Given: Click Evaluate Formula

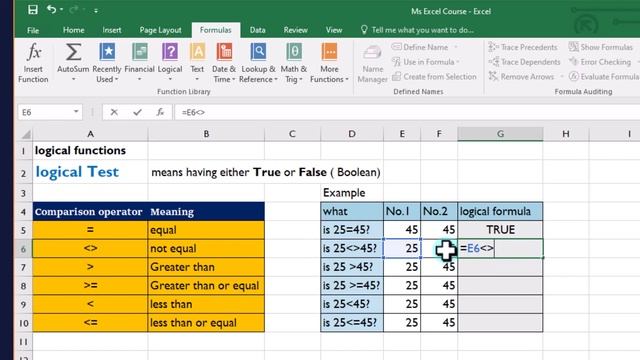Looking at the screenshot, I should pos(604,77).
